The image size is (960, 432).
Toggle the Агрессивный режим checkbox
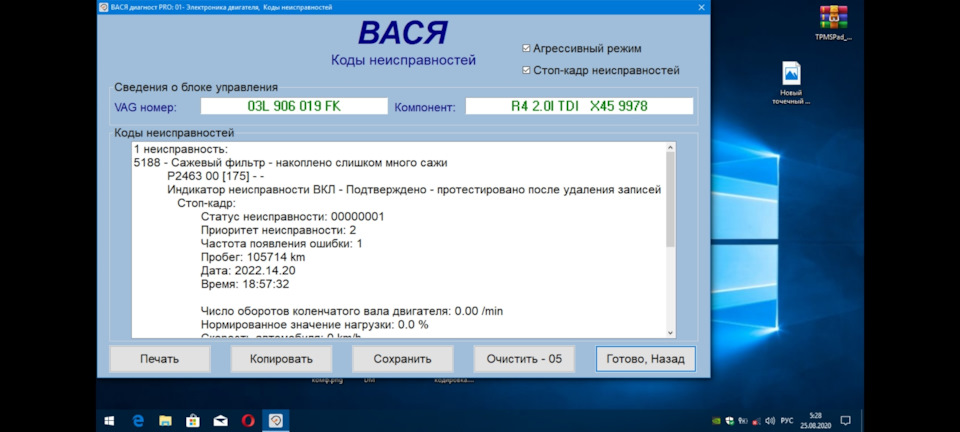(526, 48)
